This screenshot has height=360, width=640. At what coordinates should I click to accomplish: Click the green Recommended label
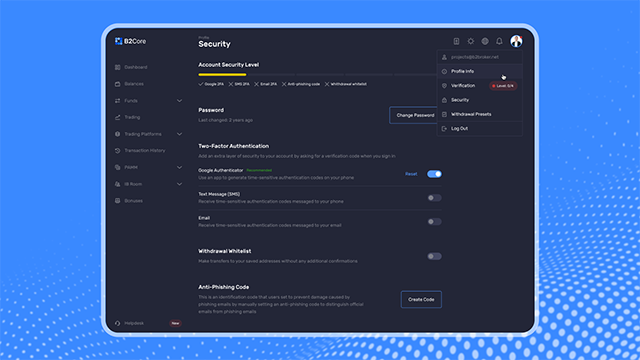(259, 170)
